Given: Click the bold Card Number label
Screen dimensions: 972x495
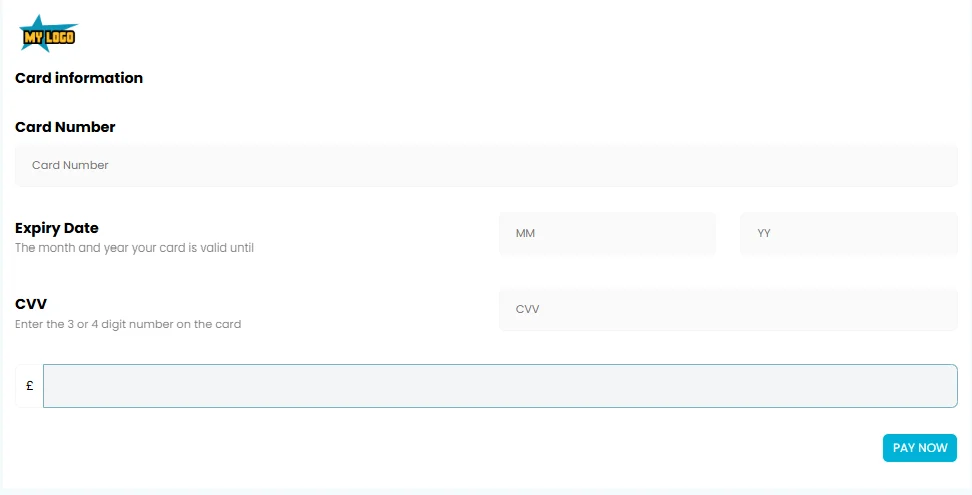Looking at the screenshot, I should point(65,127).
